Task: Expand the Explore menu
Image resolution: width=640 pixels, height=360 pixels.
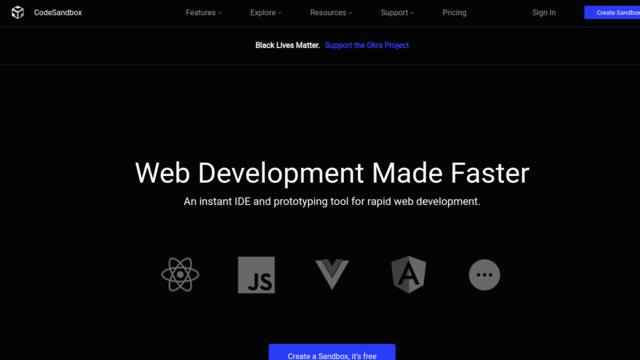Action: tap(266, 13)
